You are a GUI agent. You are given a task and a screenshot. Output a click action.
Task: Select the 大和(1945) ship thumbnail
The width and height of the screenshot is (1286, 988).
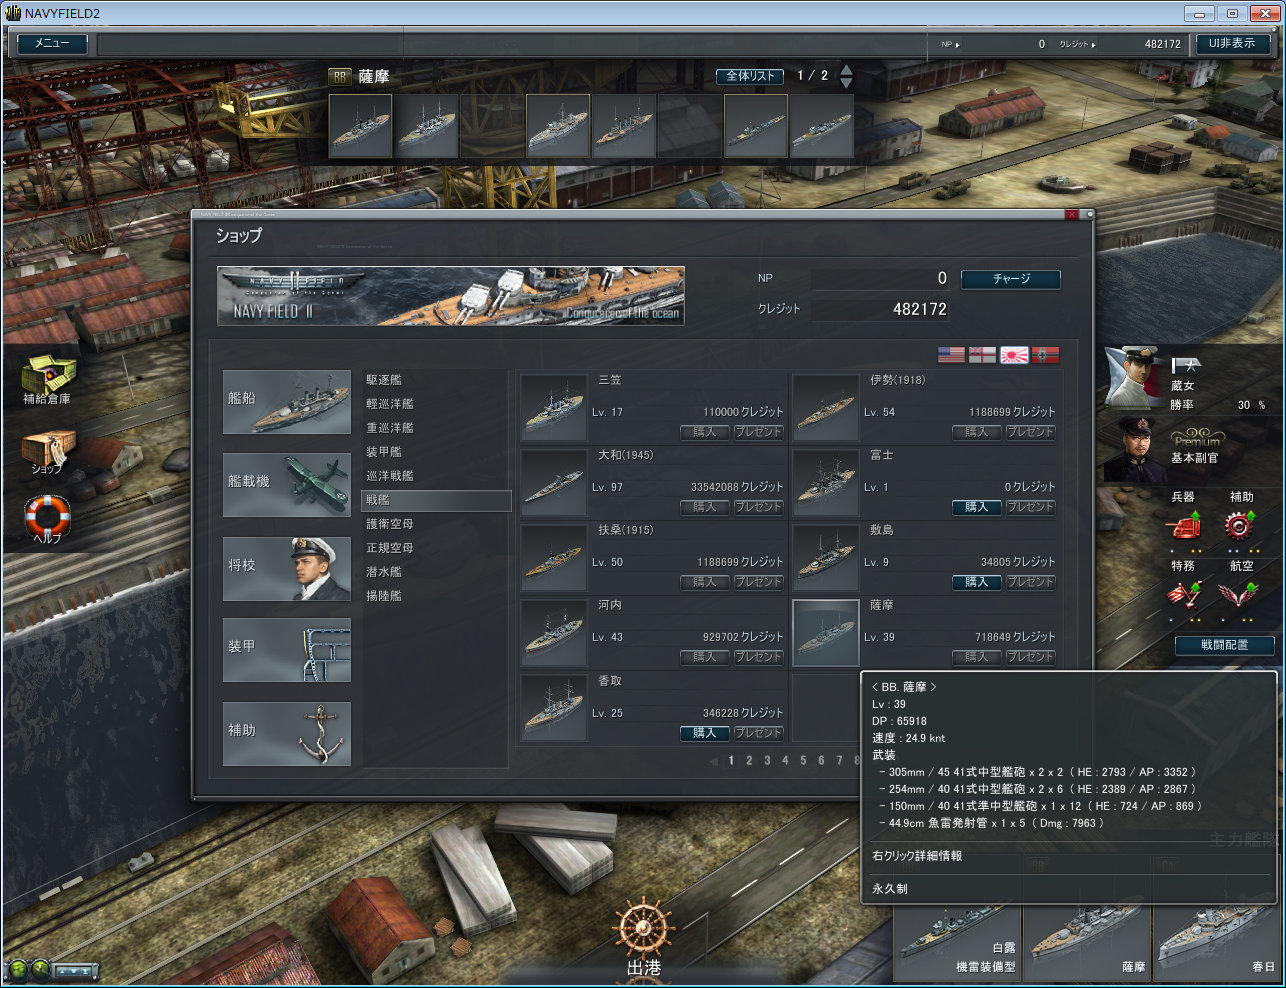(x=554, y=482)
